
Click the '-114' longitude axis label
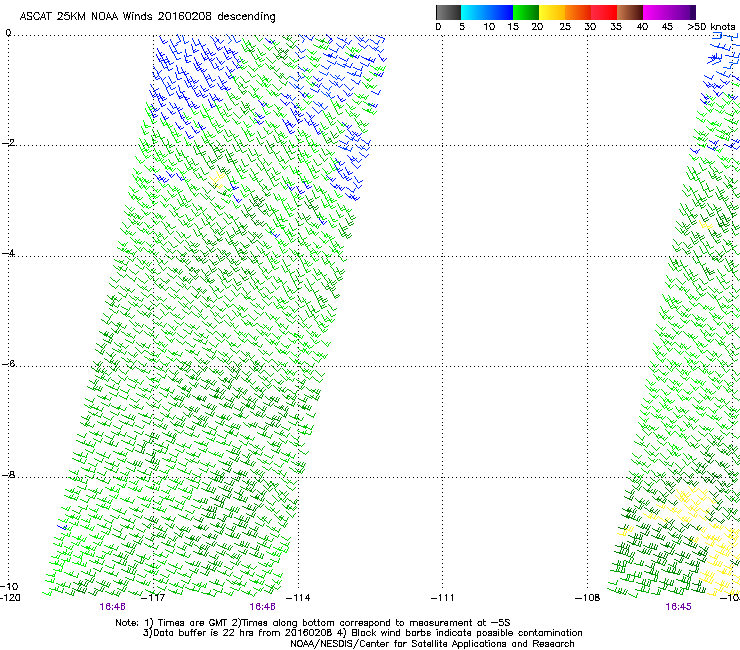(298, 598)
